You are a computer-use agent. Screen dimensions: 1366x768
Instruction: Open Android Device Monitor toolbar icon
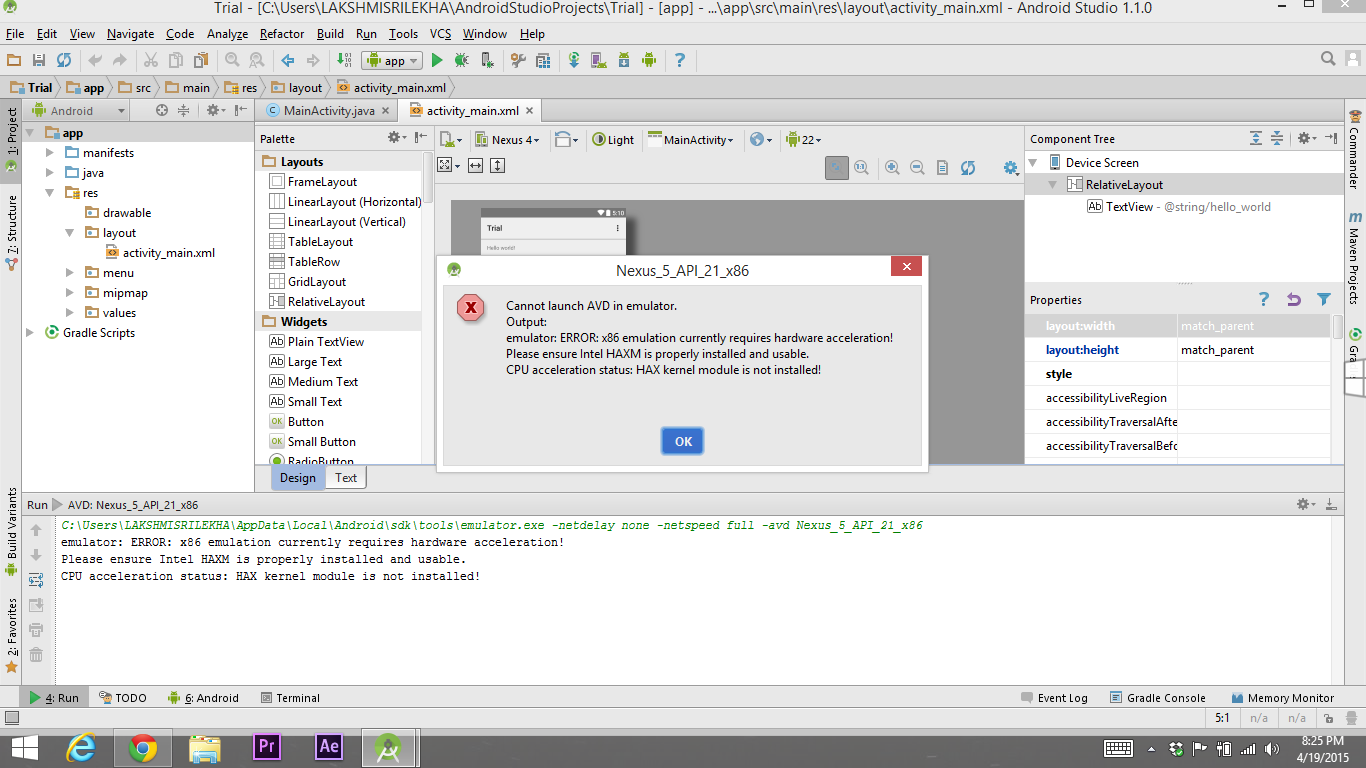(x=649, y=60)
